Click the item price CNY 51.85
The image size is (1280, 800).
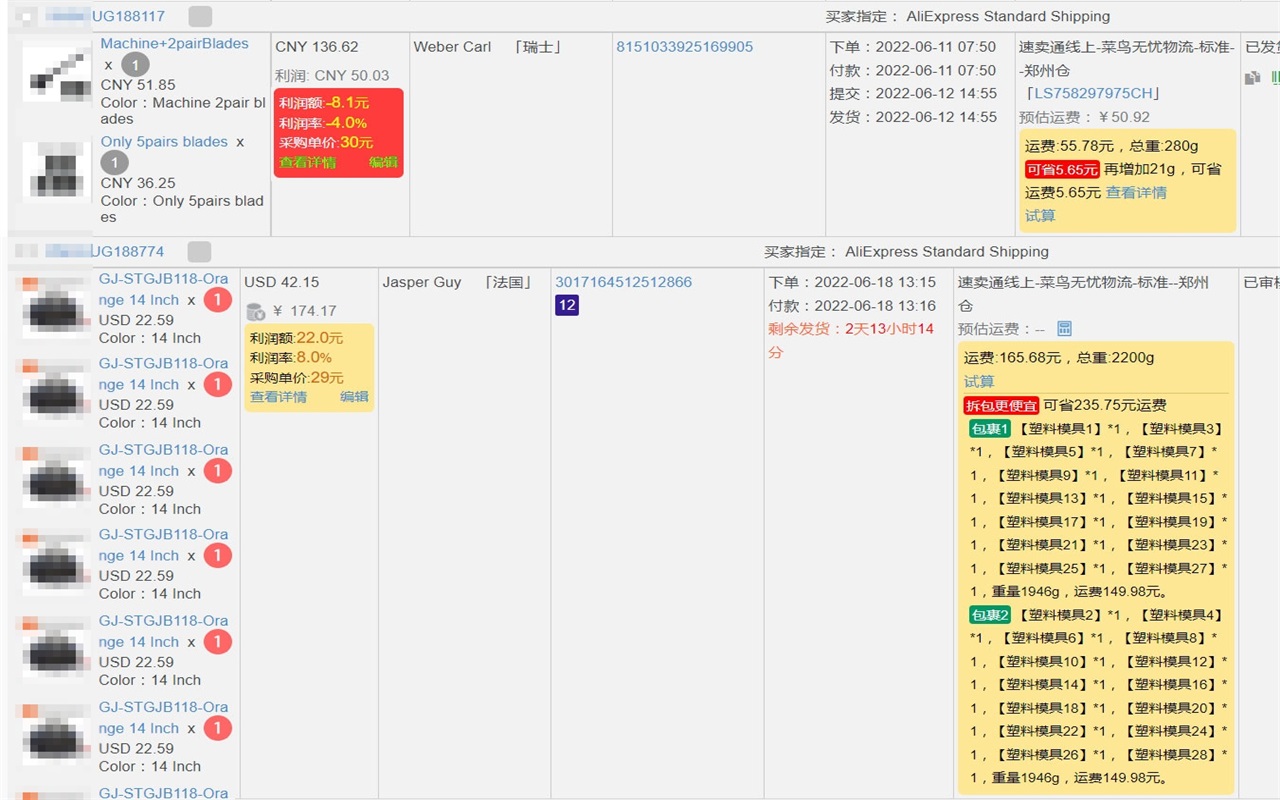tap(138, 85)
